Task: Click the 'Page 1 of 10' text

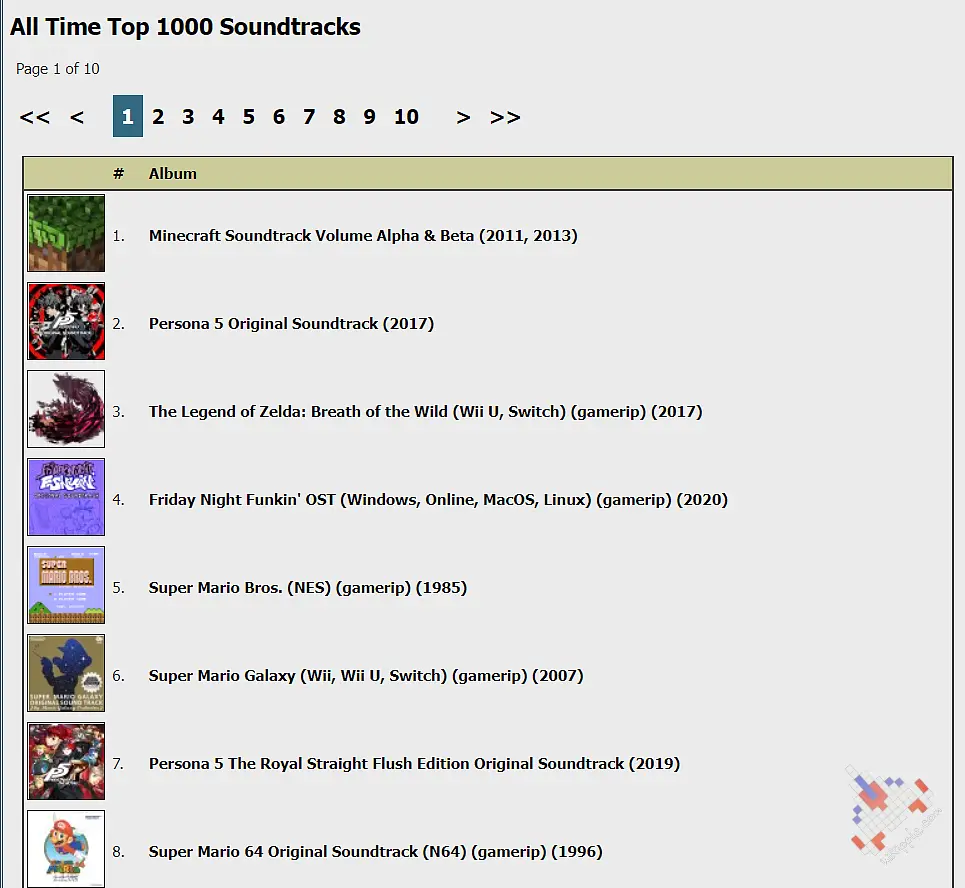Action: [58, 69]
